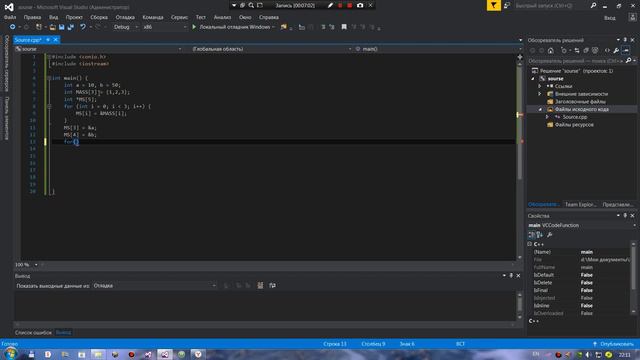Click the bookmark toolbar icon
The image size is (640, 360).
344,27
